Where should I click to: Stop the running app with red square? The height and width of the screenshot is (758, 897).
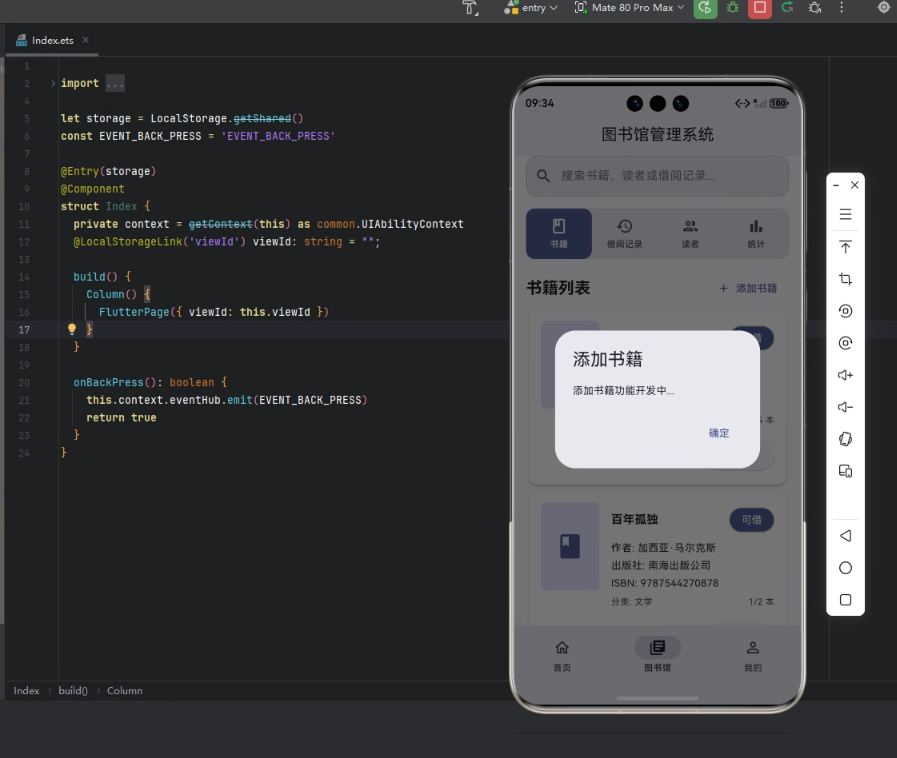(760, 7)
